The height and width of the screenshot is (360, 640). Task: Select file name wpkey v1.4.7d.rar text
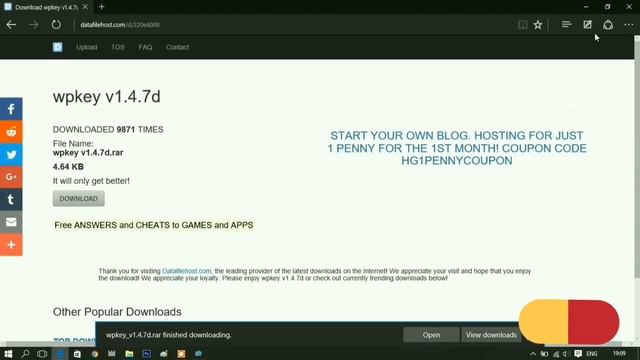coord(88,153)
